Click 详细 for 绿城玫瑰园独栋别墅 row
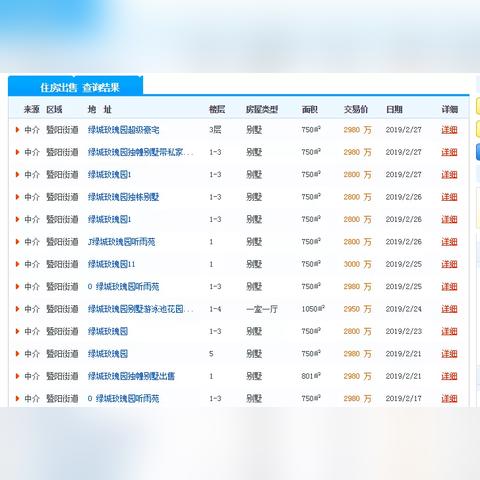This screenshot has height=480, width=480. click(x=449, y=197)
